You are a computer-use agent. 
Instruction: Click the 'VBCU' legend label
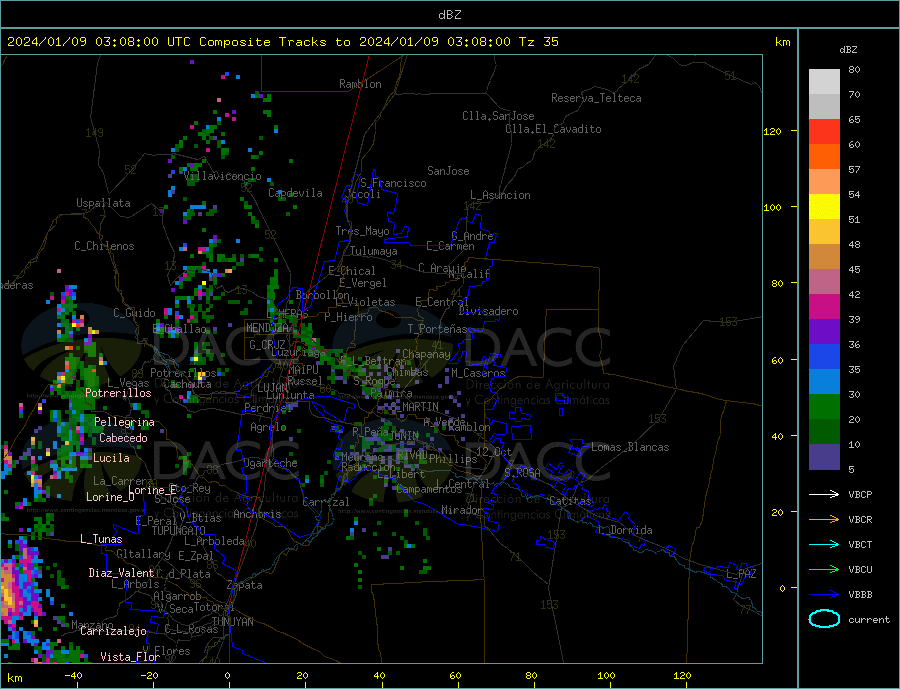[860, 570]
